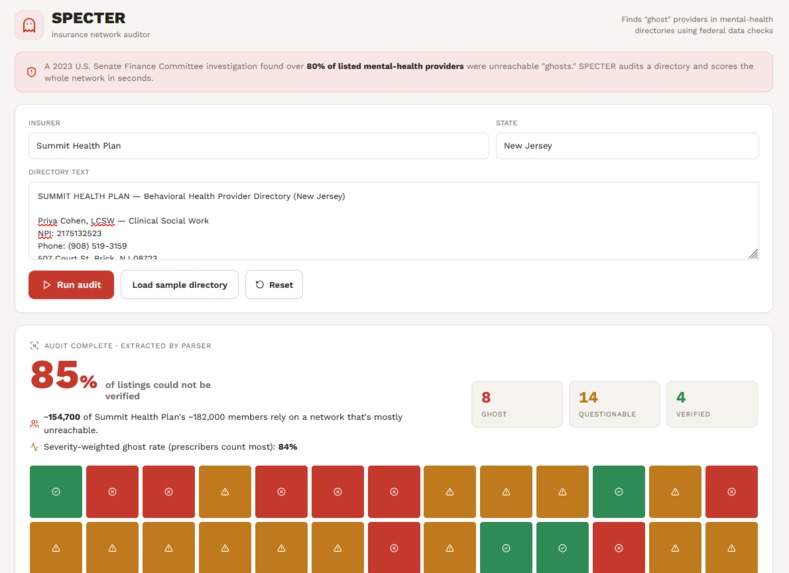Click 'Priya Cohen, LCSW — Clinical Social Work' line
The image size is (789, 573).
[123, 221]
